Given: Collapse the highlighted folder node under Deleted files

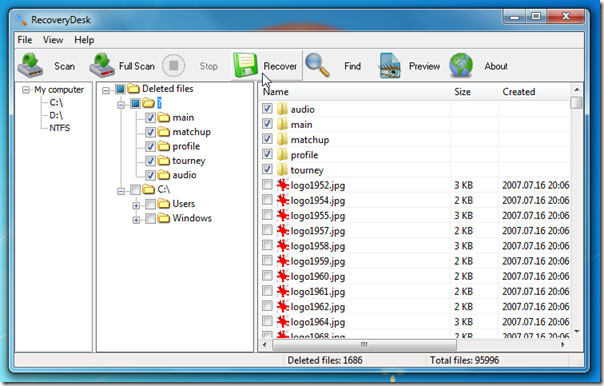Looking at the screenshot, I should tap(121, 104).
